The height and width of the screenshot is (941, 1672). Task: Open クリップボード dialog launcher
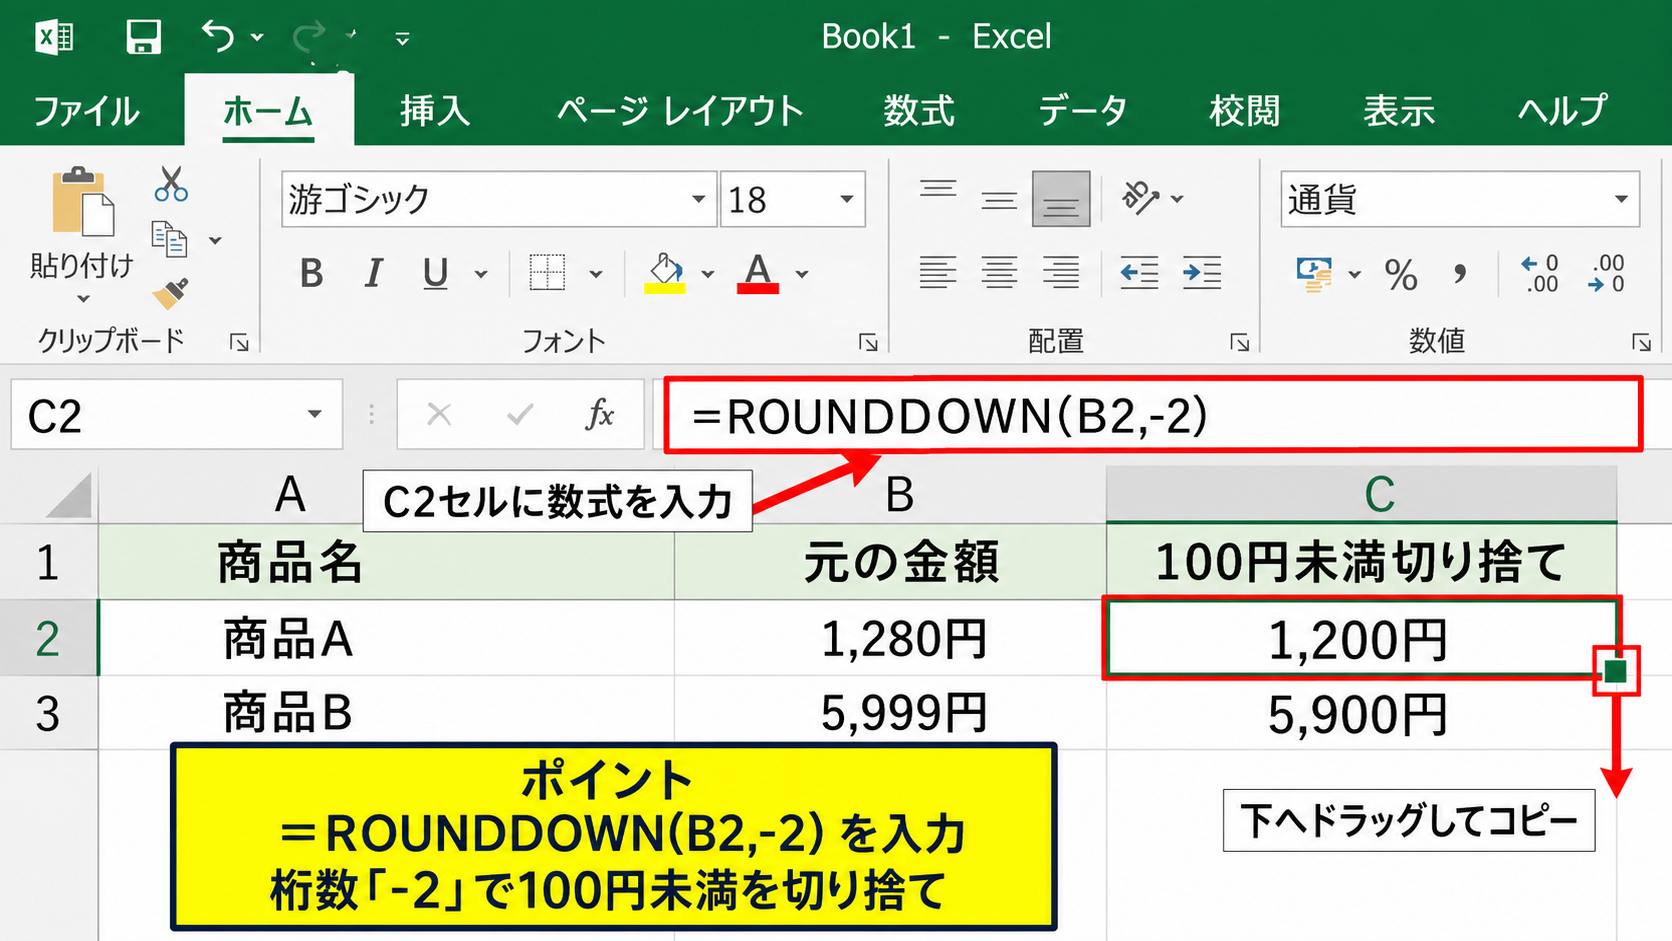pos(239,343)
